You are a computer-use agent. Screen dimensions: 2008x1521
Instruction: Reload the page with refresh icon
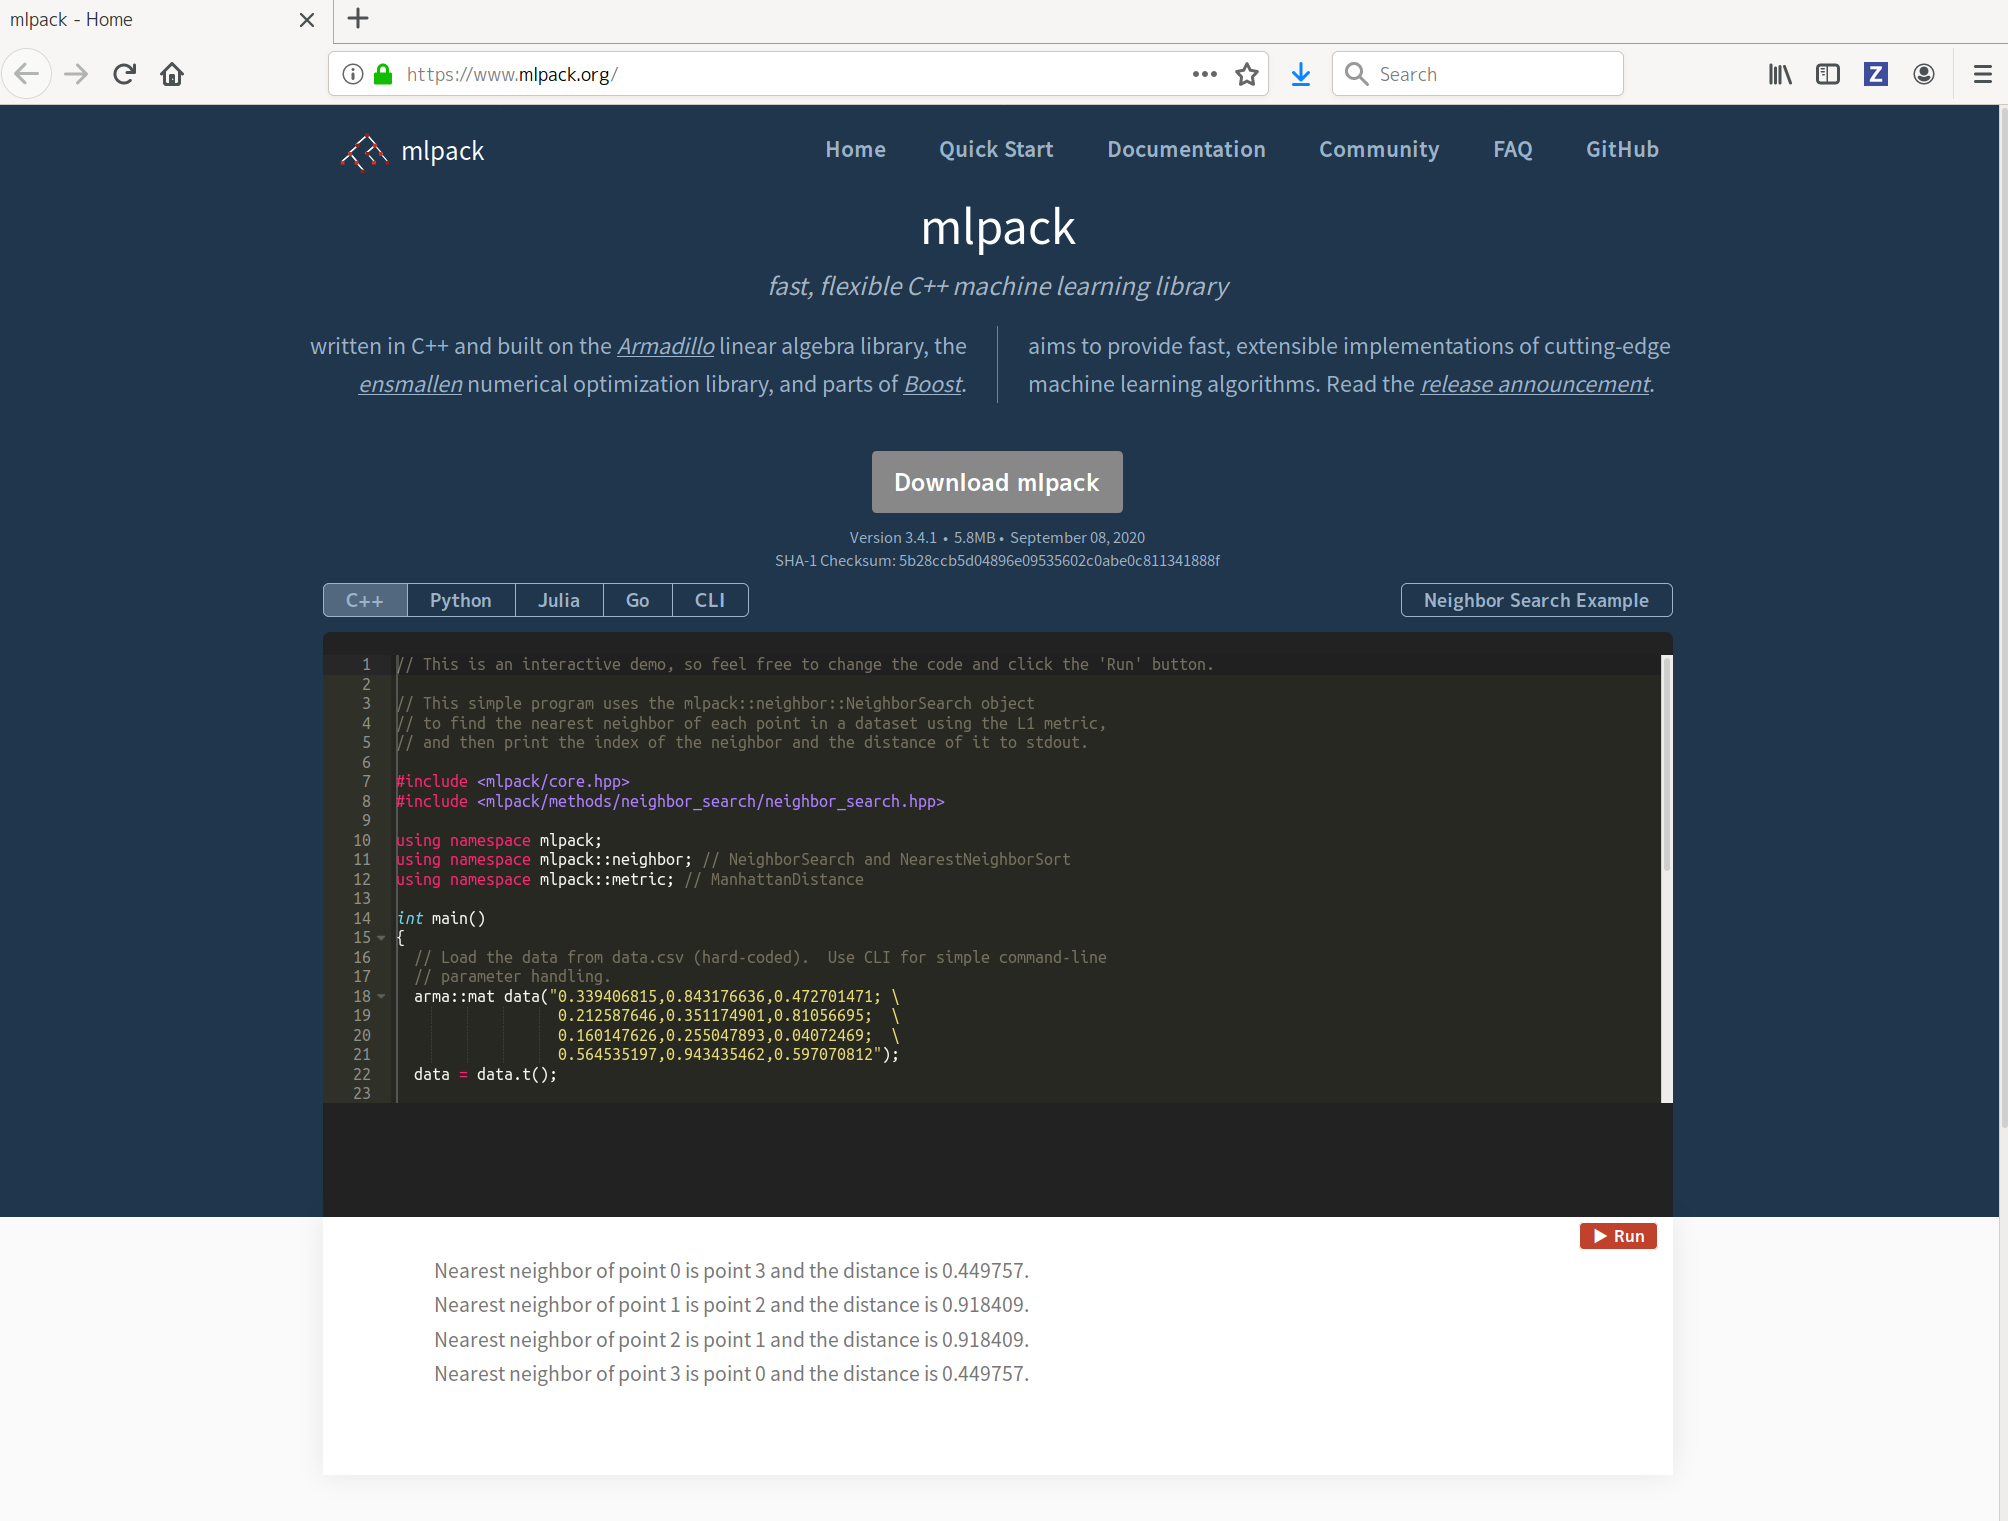pyautogui.click(x=124, y=74)
